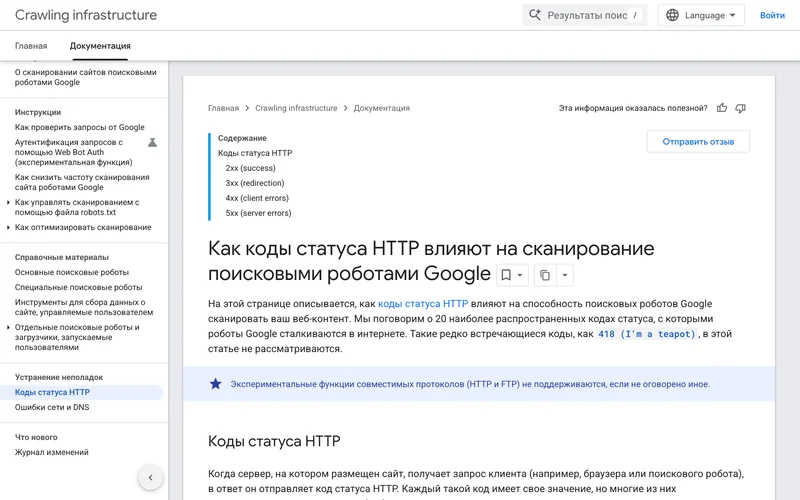Jump to '2xx (success)' in contents
The height and width of the screenshot is (500, 800).
coord(251,168)
